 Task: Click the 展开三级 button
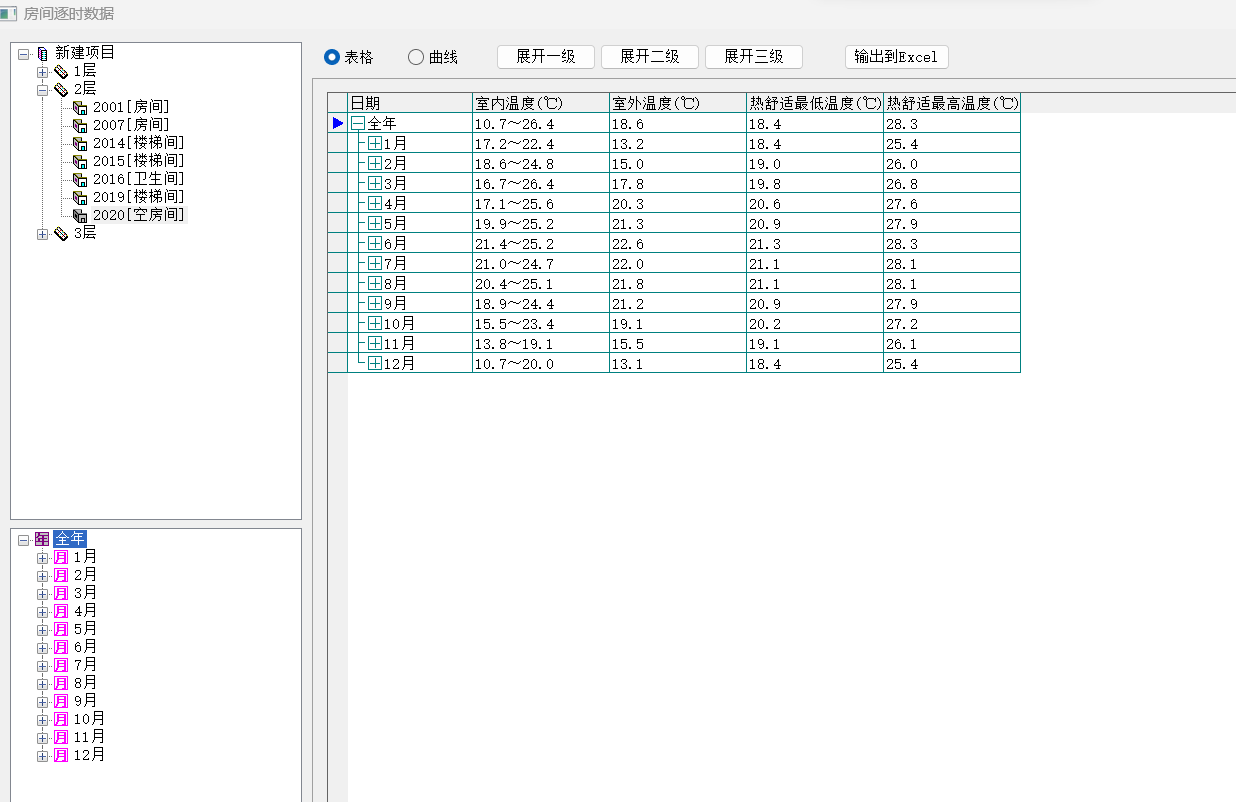click(753, 57)
